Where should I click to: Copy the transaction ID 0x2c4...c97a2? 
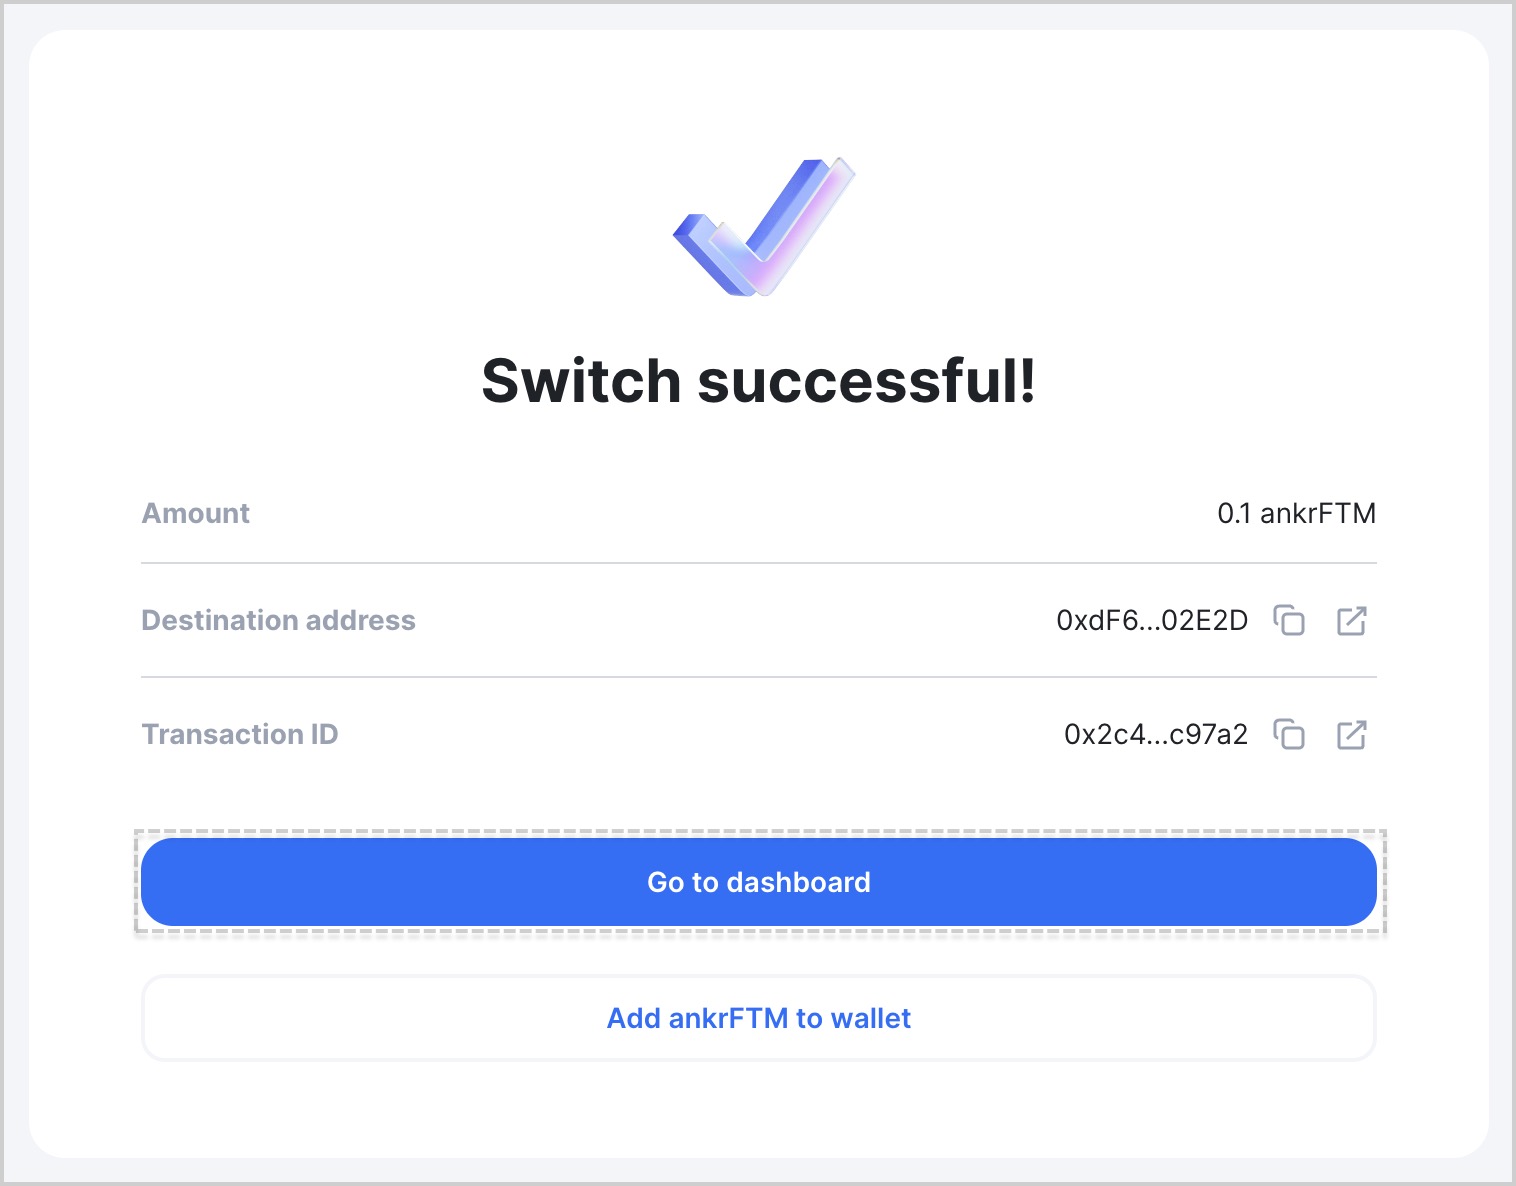[x=1289, y=735]
